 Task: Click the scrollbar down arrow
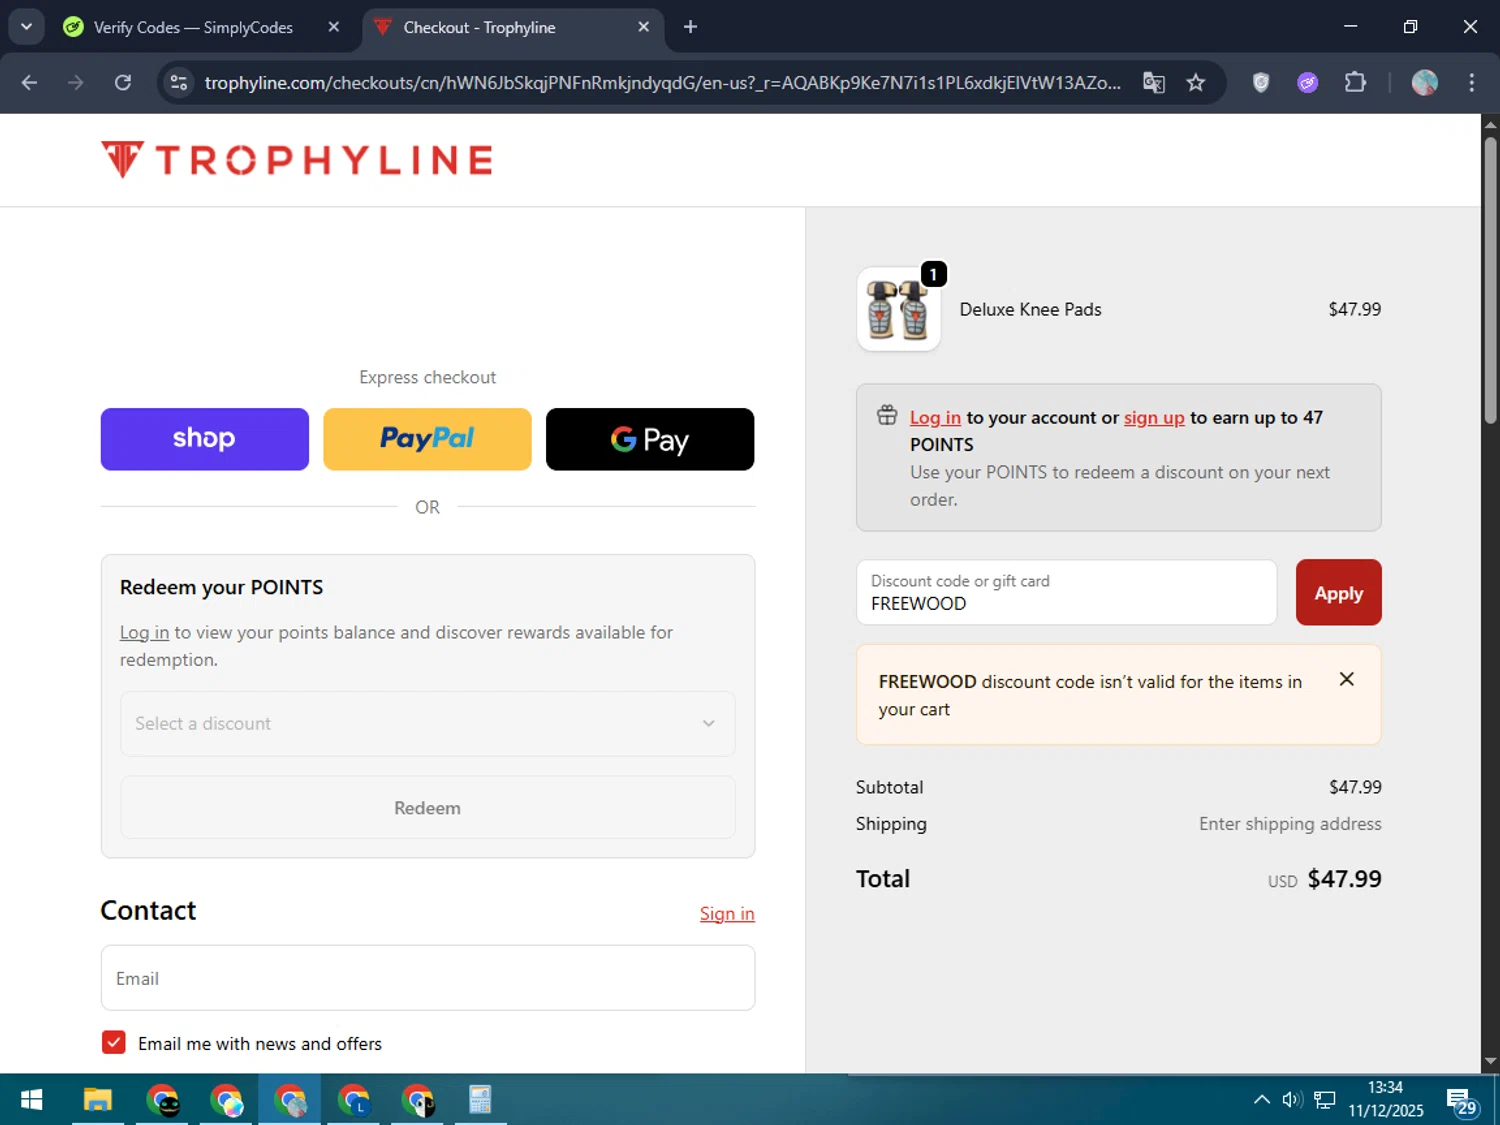click(x=1490, y=1062)
